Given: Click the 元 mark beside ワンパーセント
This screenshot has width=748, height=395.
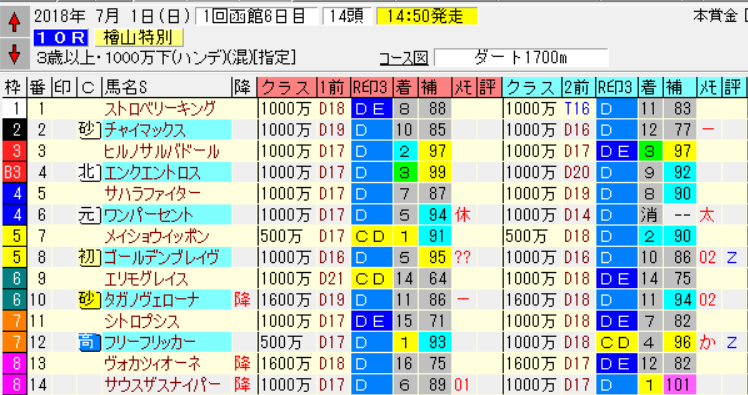Looking at the screenshot, I should [x=89, y=215].
